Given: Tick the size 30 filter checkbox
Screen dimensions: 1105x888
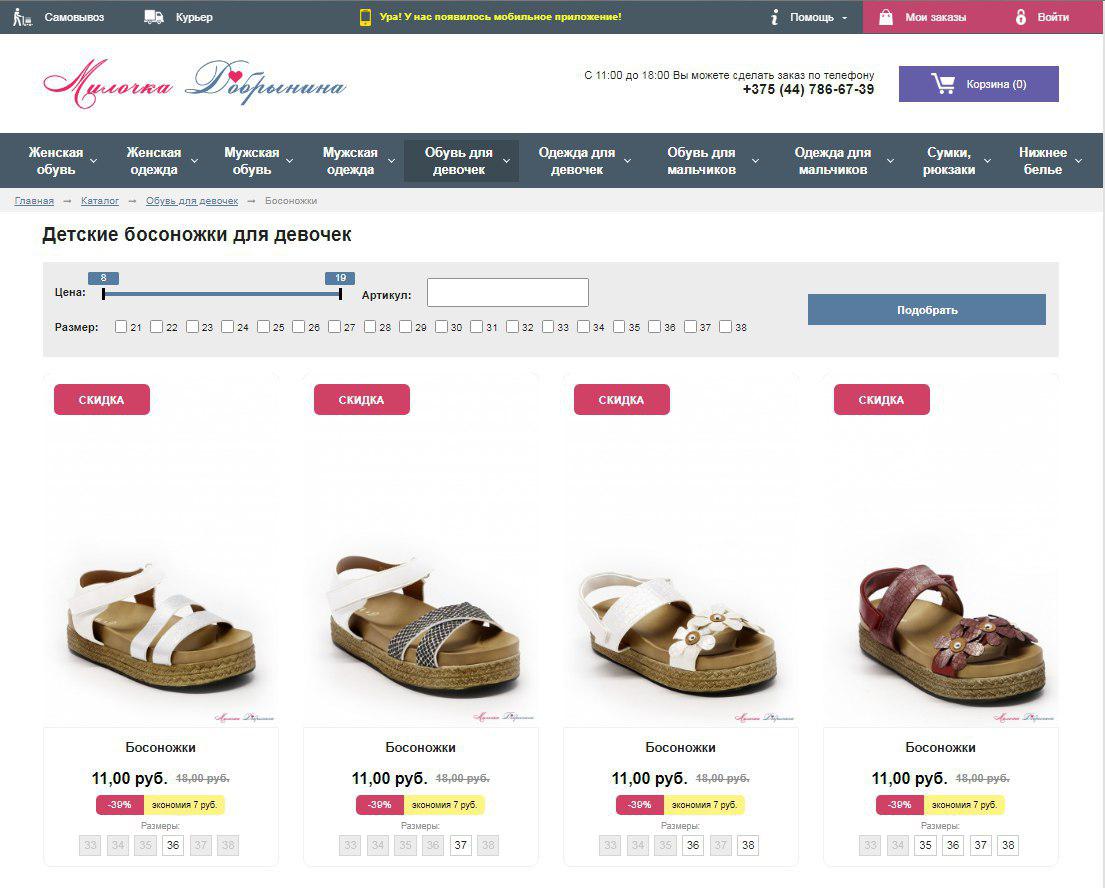Looking at the screenshot, I should click(x=441, y=327).
